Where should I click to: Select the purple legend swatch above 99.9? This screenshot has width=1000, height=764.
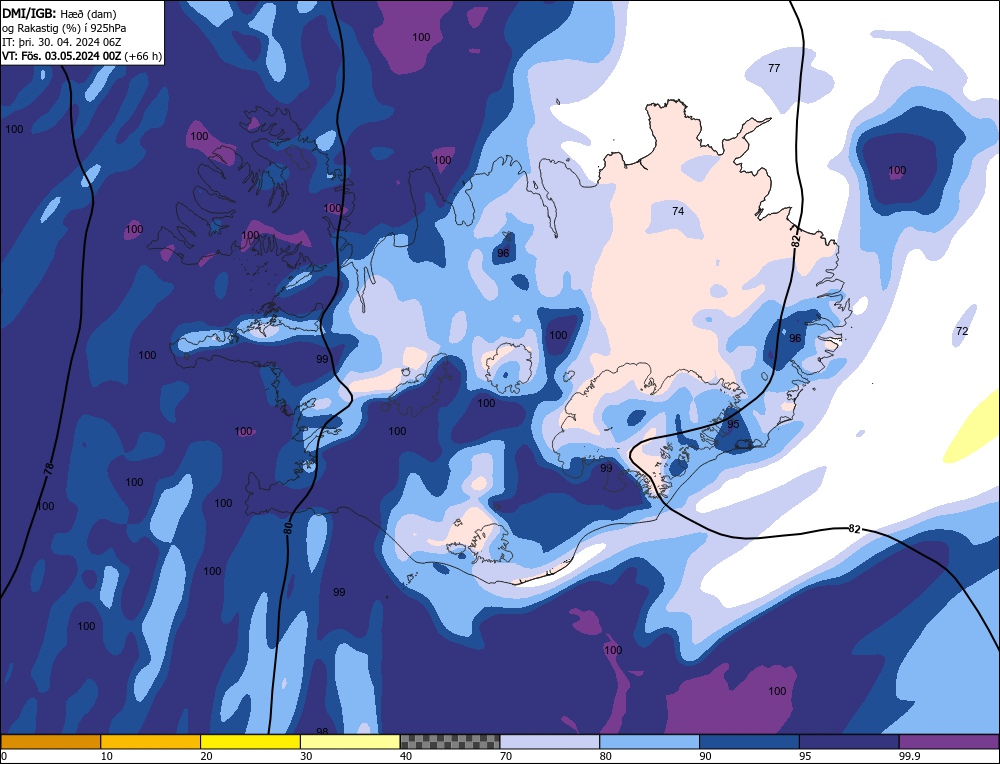[x=949, y=741]
